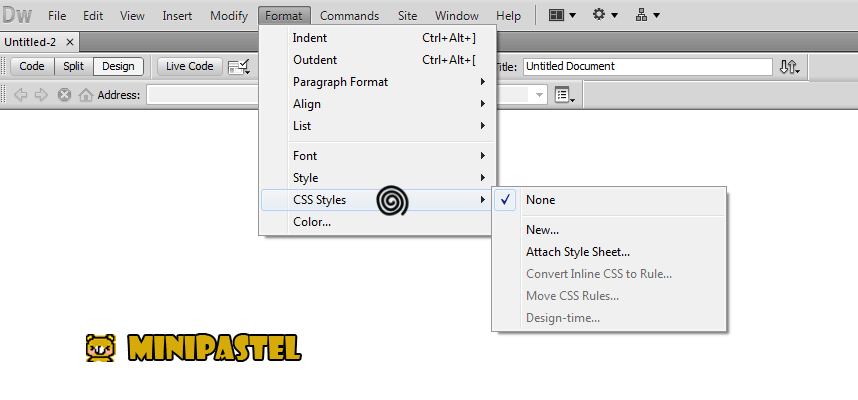The image size is (858, 400).
Task: Expand the List submenu
Action: point(378,126)
